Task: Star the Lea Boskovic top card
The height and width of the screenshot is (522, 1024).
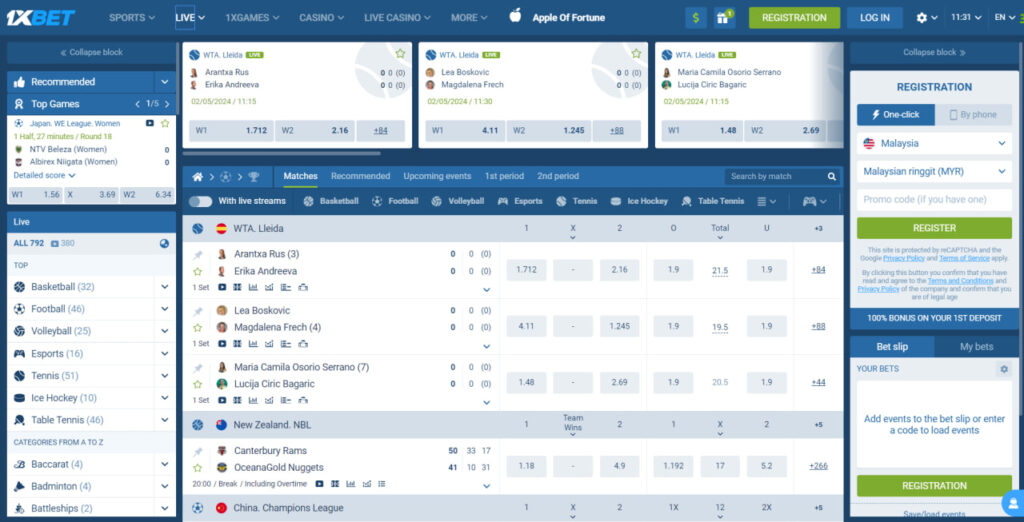Action: coord(636,54)
